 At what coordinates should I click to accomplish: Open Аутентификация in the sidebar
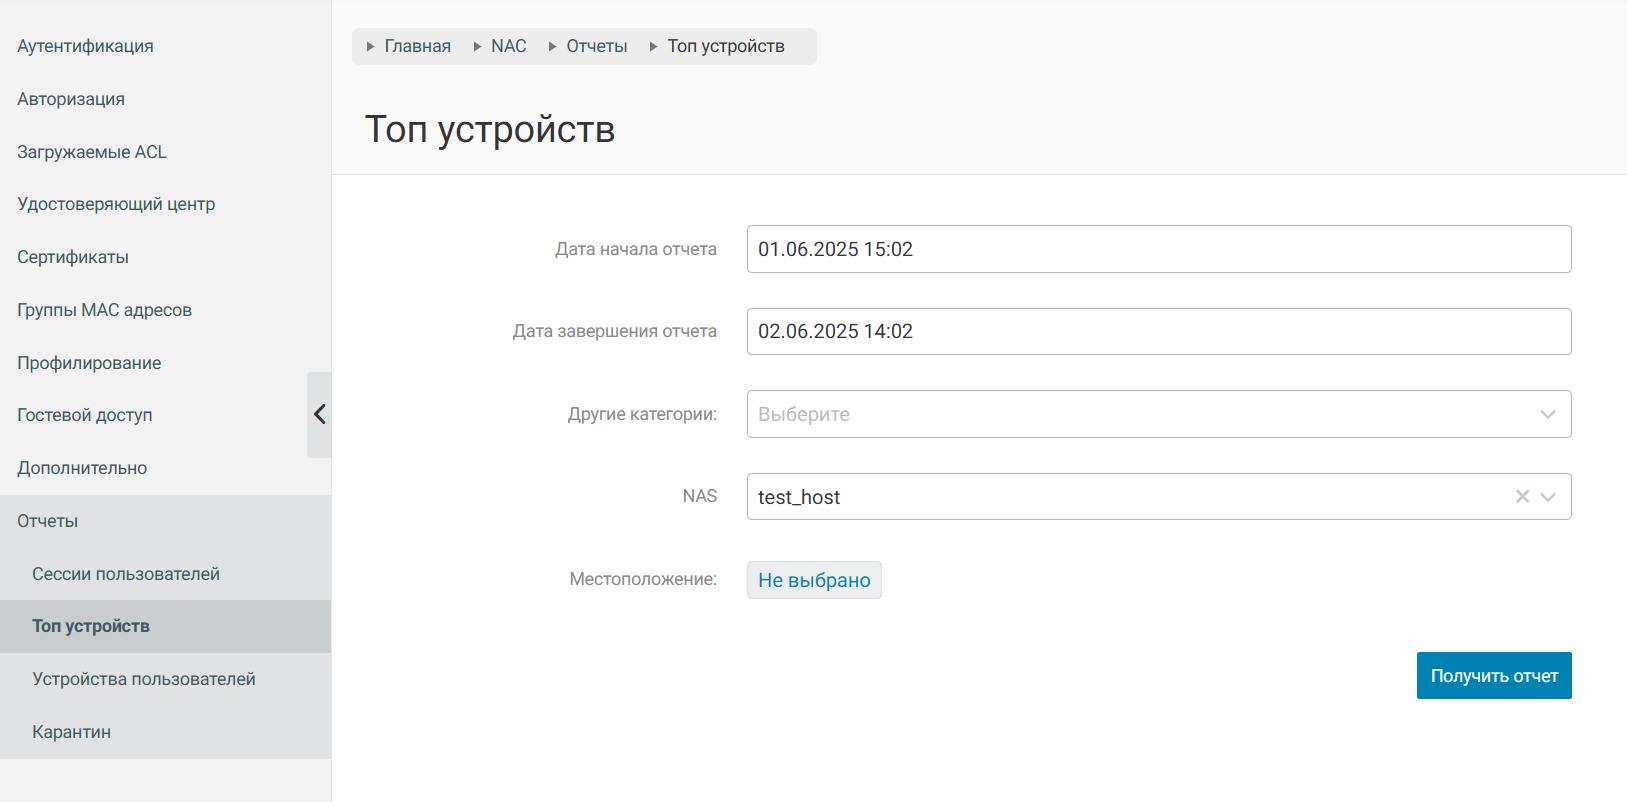[85, 46]
